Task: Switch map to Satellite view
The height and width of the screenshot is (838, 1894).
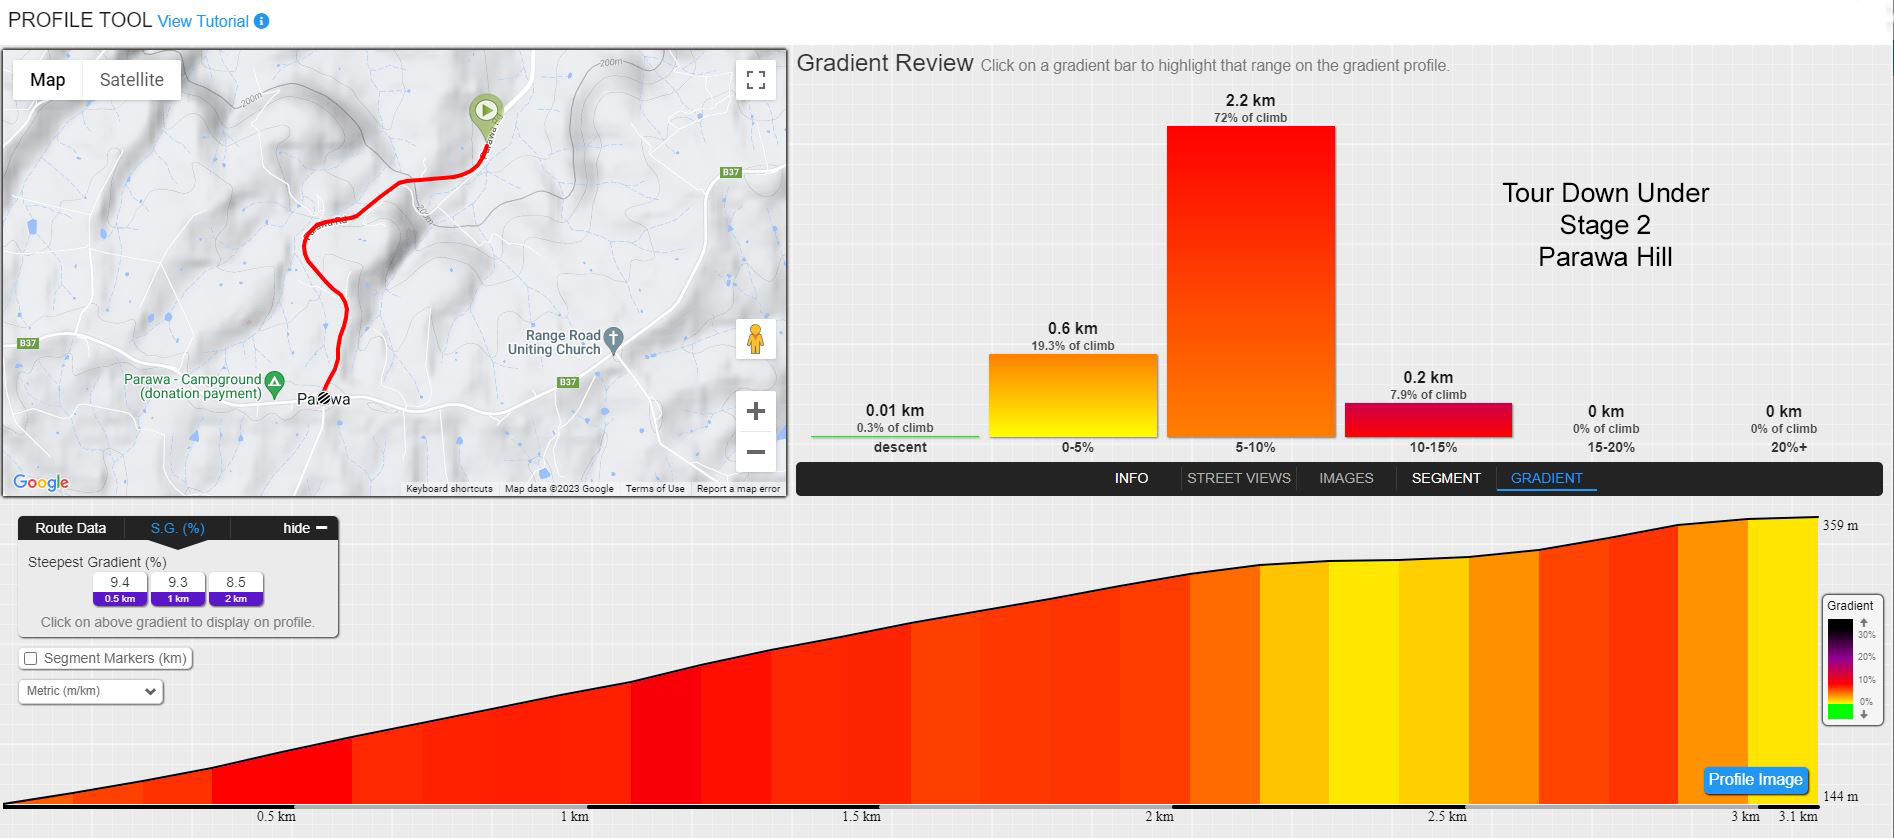Action: (x=132, y=80)
